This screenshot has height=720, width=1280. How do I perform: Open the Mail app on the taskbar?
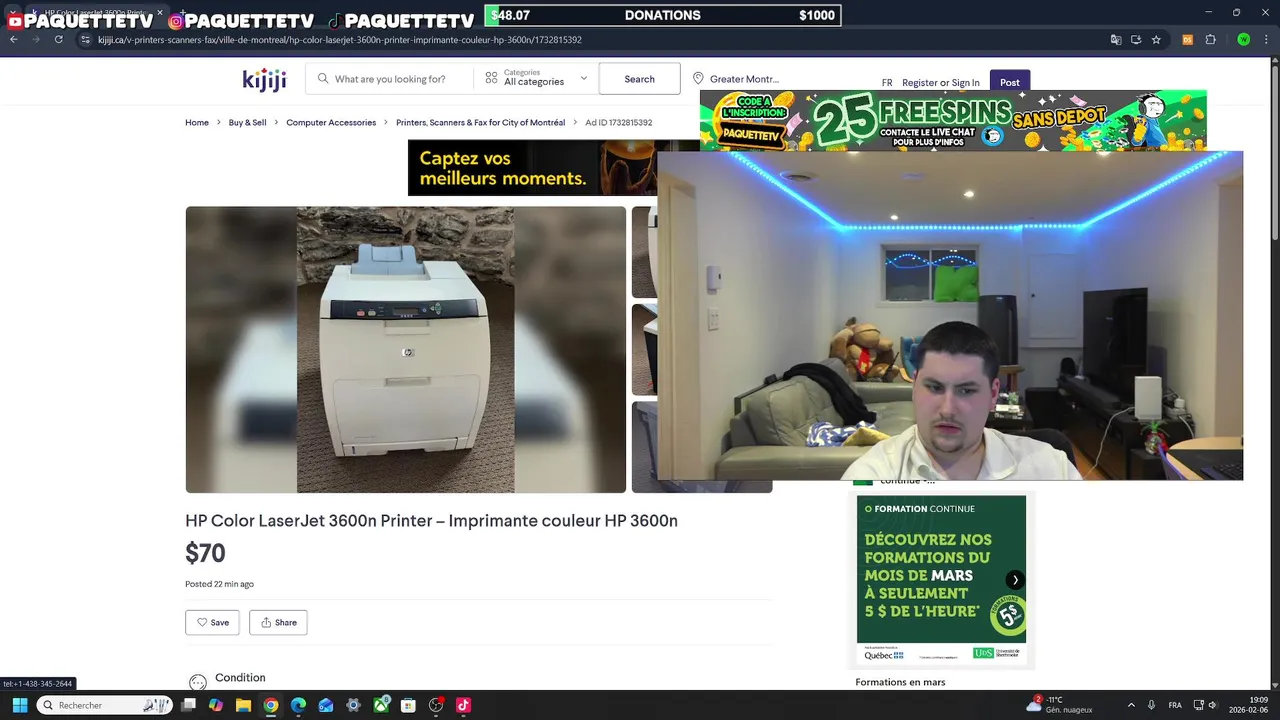coord(326,705)
